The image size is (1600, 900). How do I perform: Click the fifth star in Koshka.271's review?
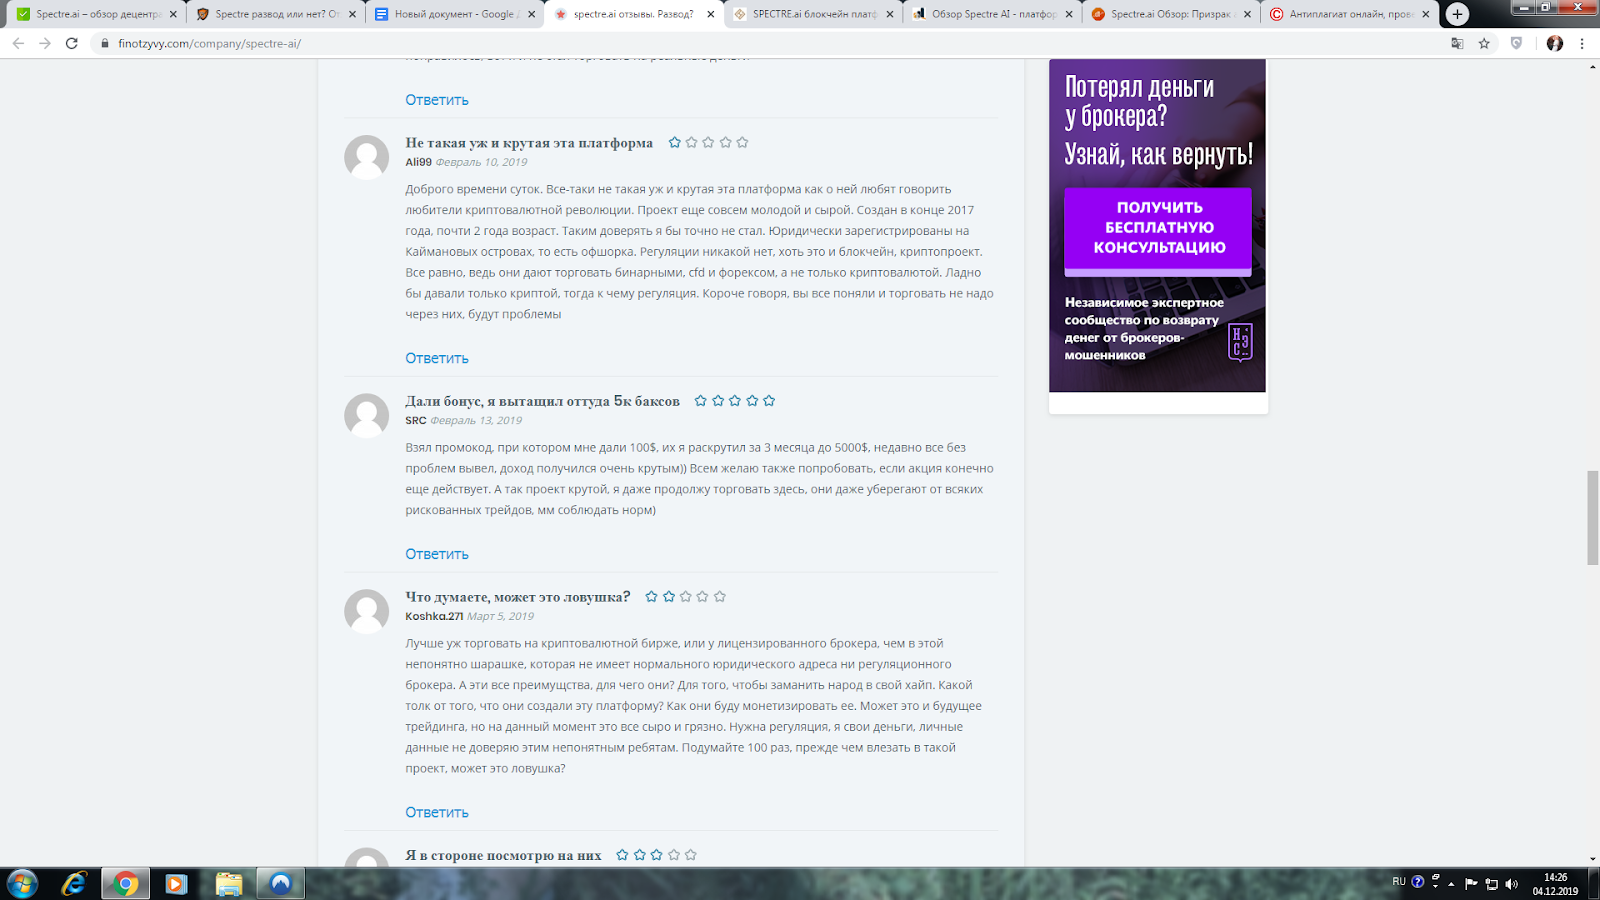click(720, 596)
